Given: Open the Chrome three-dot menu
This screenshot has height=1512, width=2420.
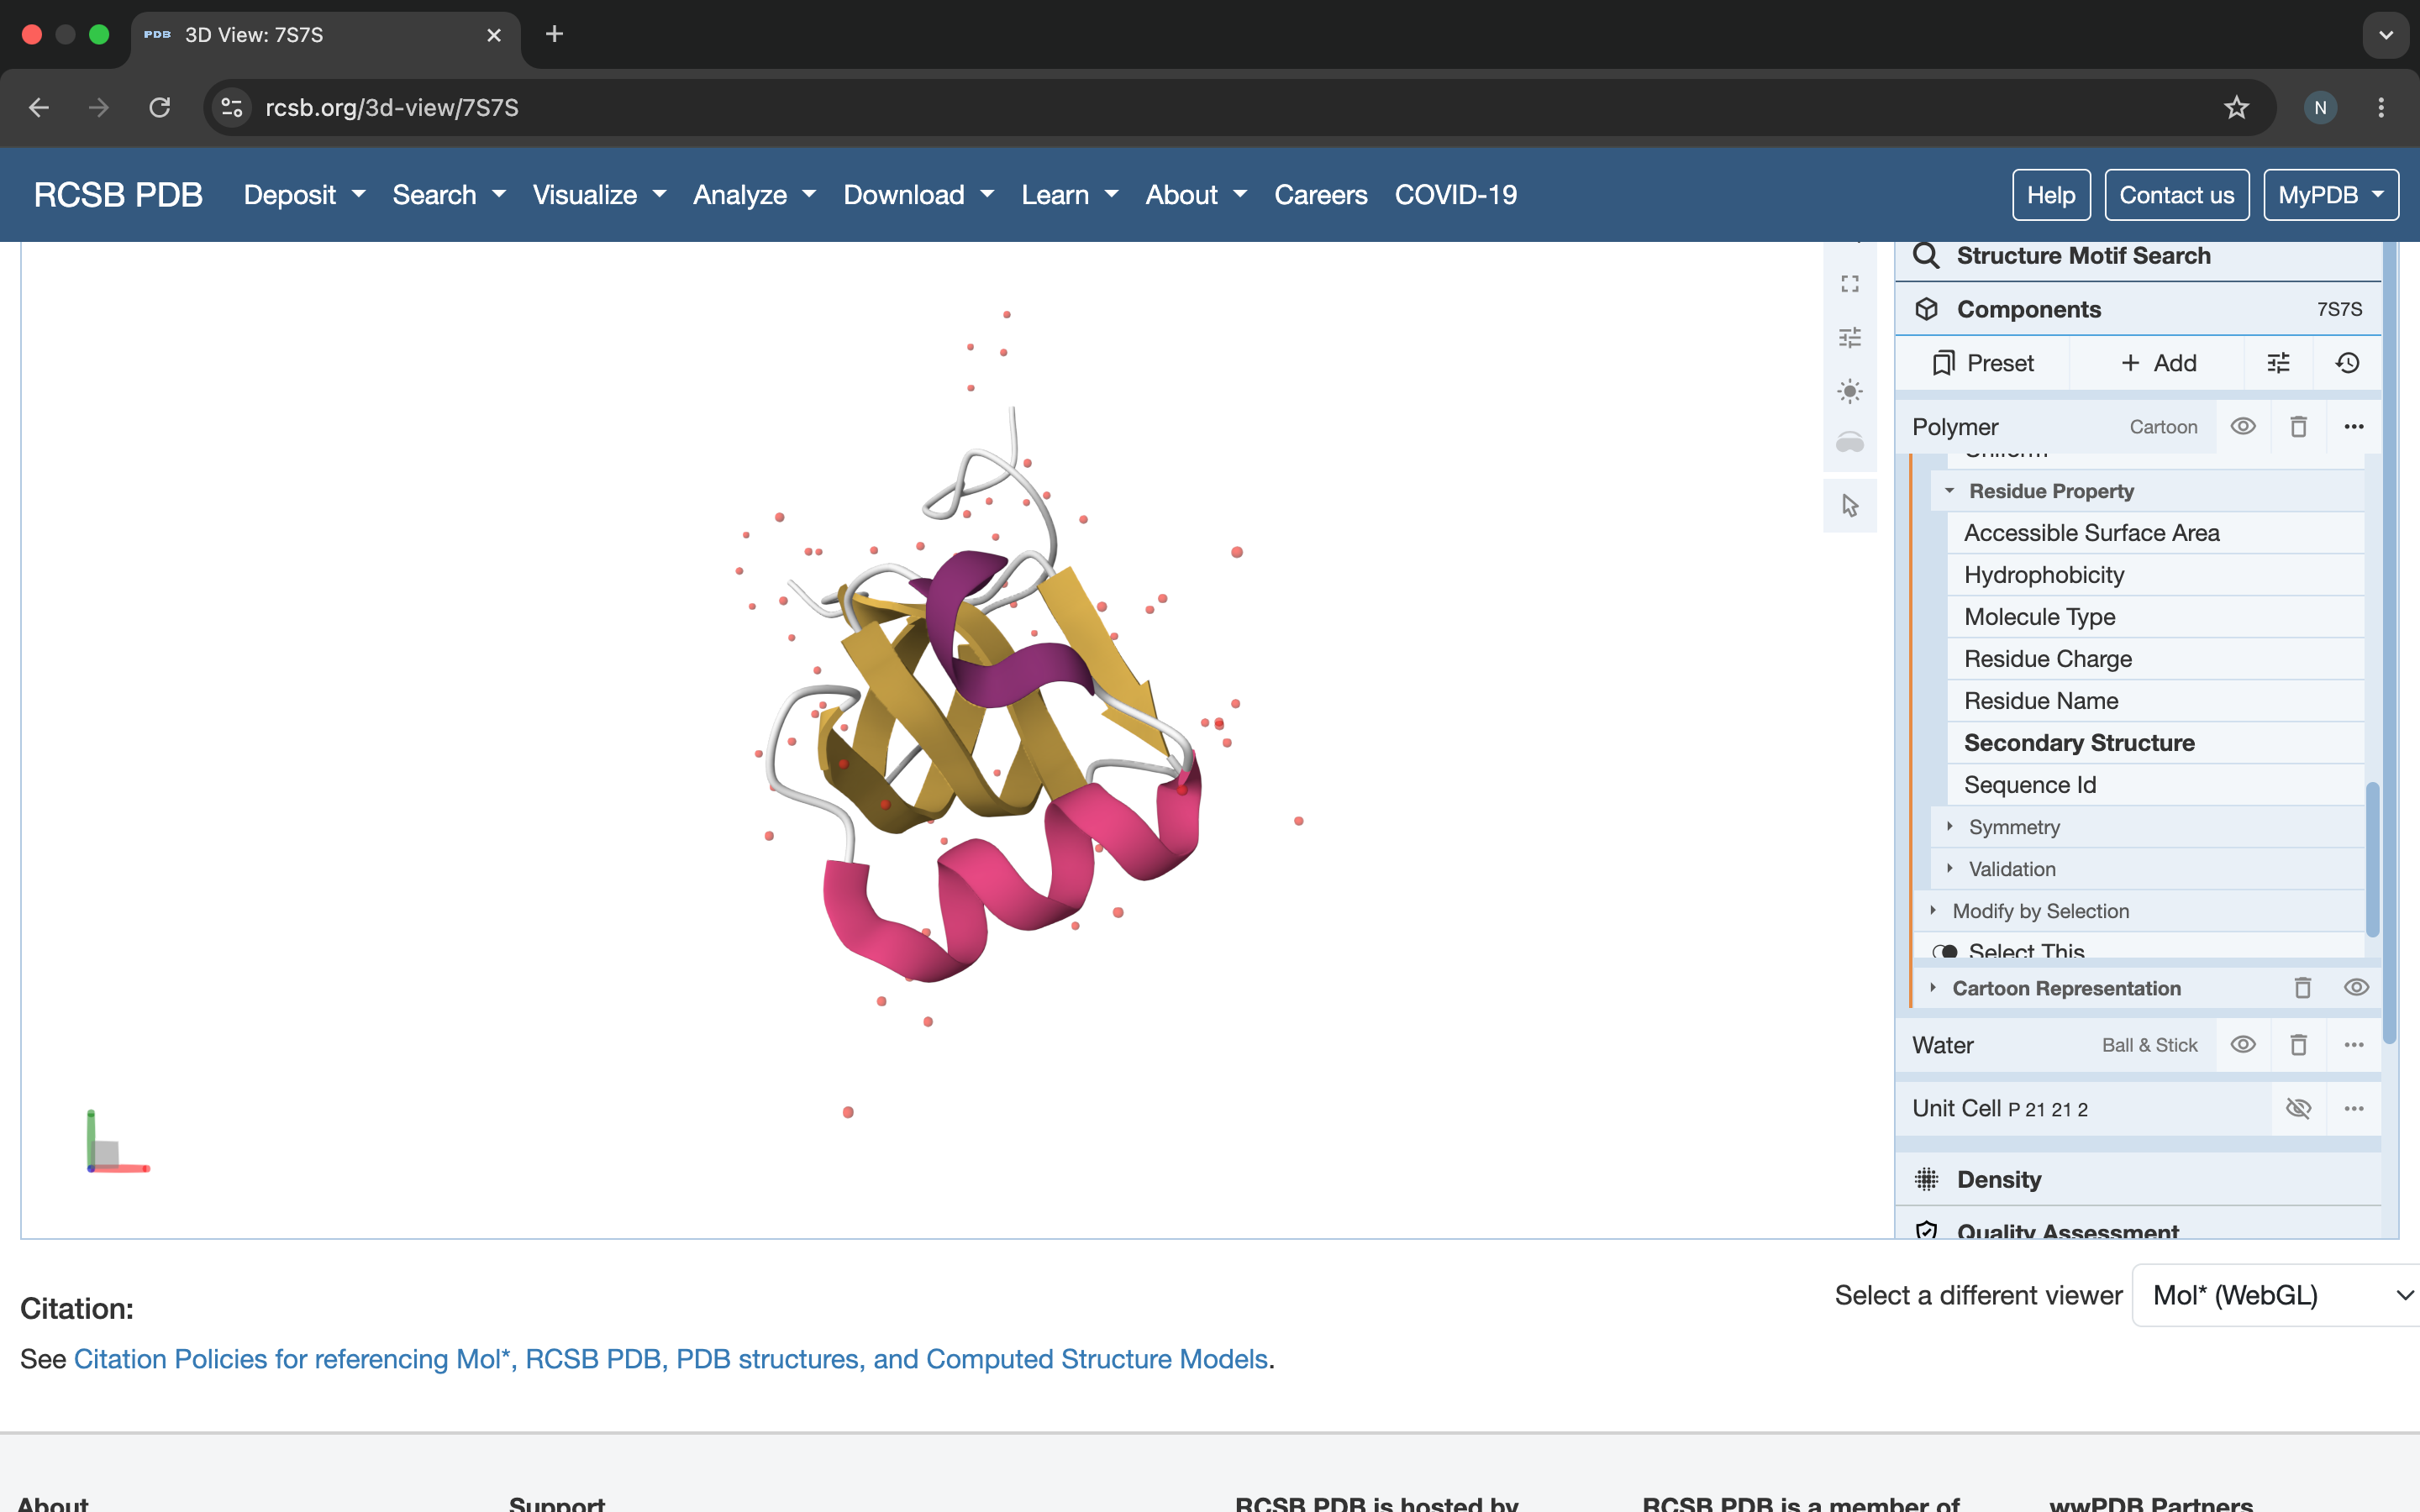Looking at the screenshot, I should point(2381,108).
